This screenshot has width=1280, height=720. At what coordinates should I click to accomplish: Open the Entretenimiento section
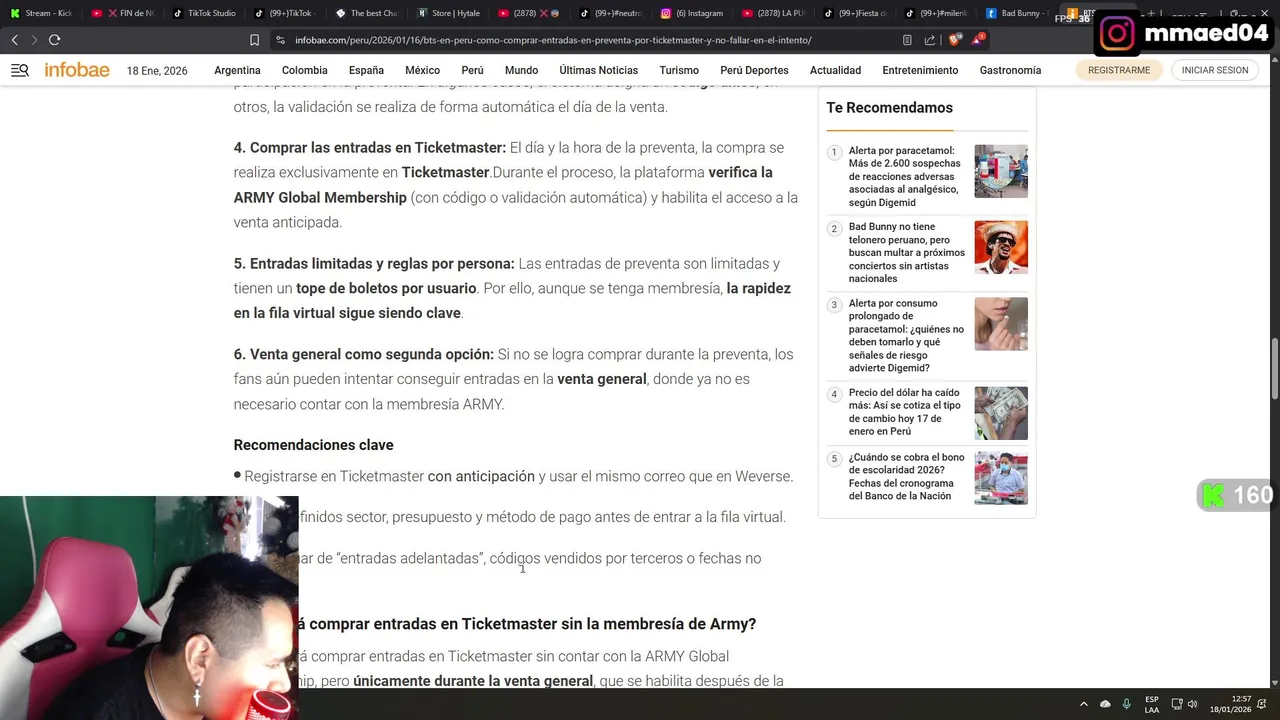tap(920, 70)
